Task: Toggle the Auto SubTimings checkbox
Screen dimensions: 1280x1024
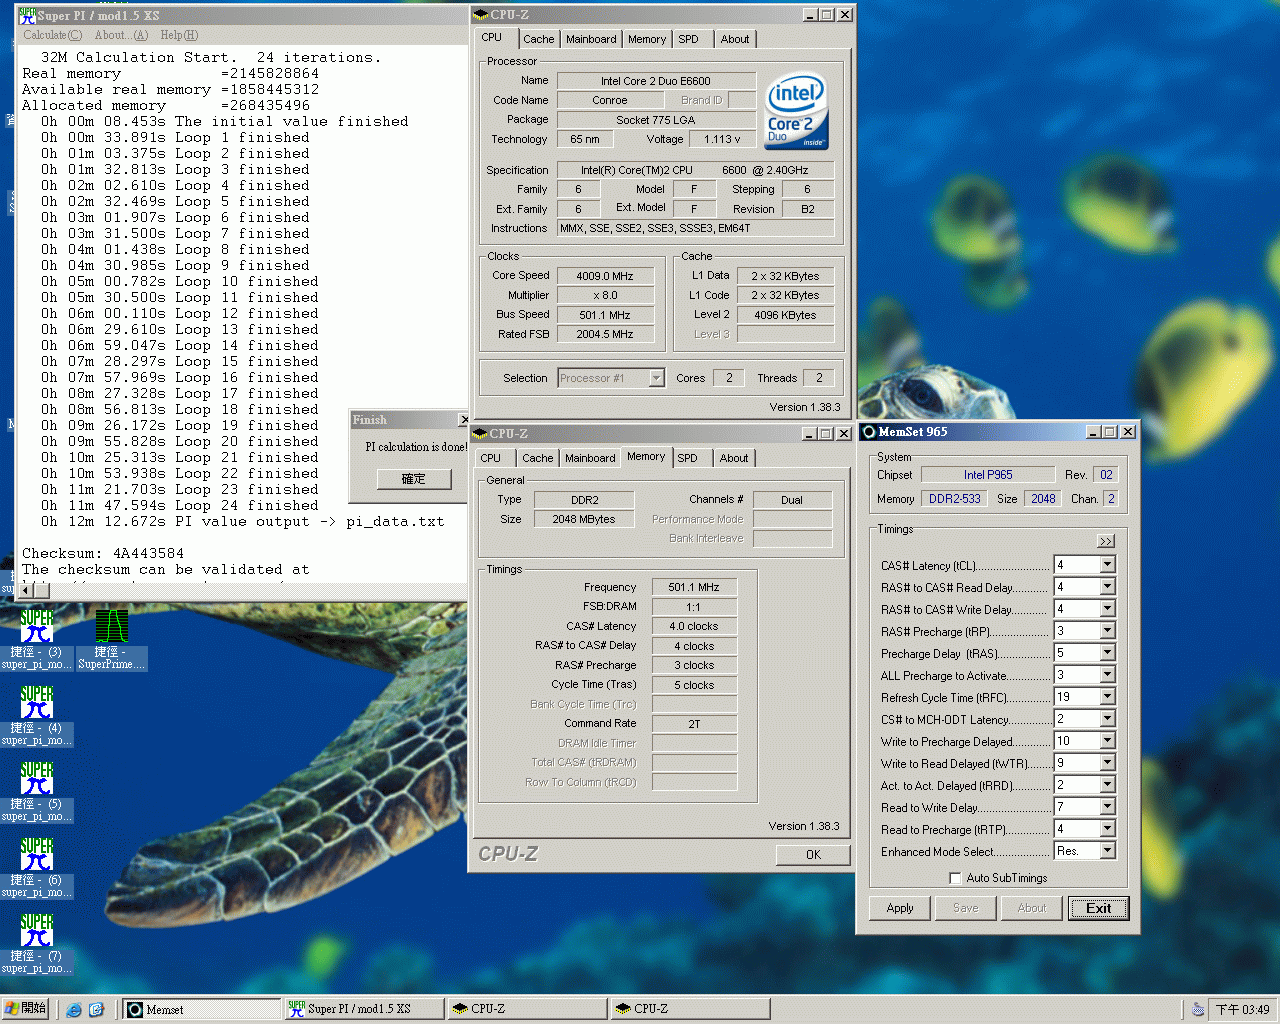Action: coord(955,878)
